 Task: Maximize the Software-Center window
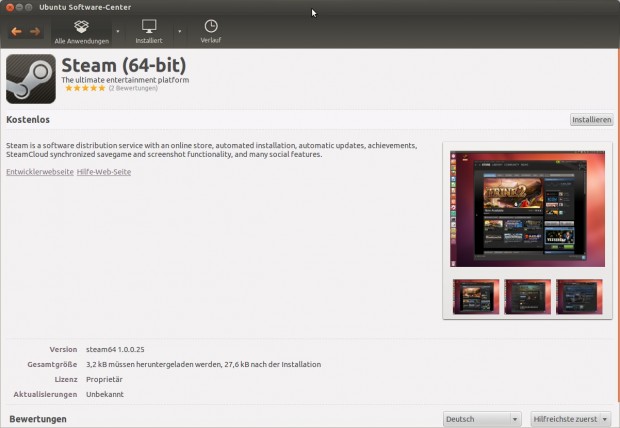click(x=28, y=7)
